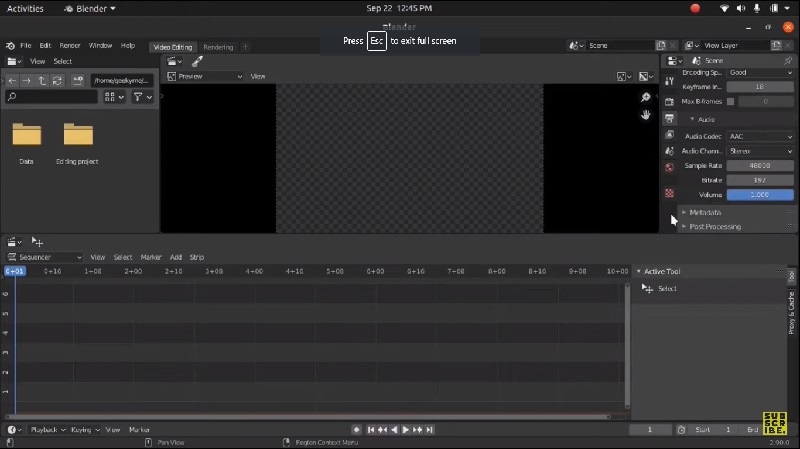Screen dimensions: 800x449
Task: Switch to Video Editing workspace tab
Action: (172, 47)
